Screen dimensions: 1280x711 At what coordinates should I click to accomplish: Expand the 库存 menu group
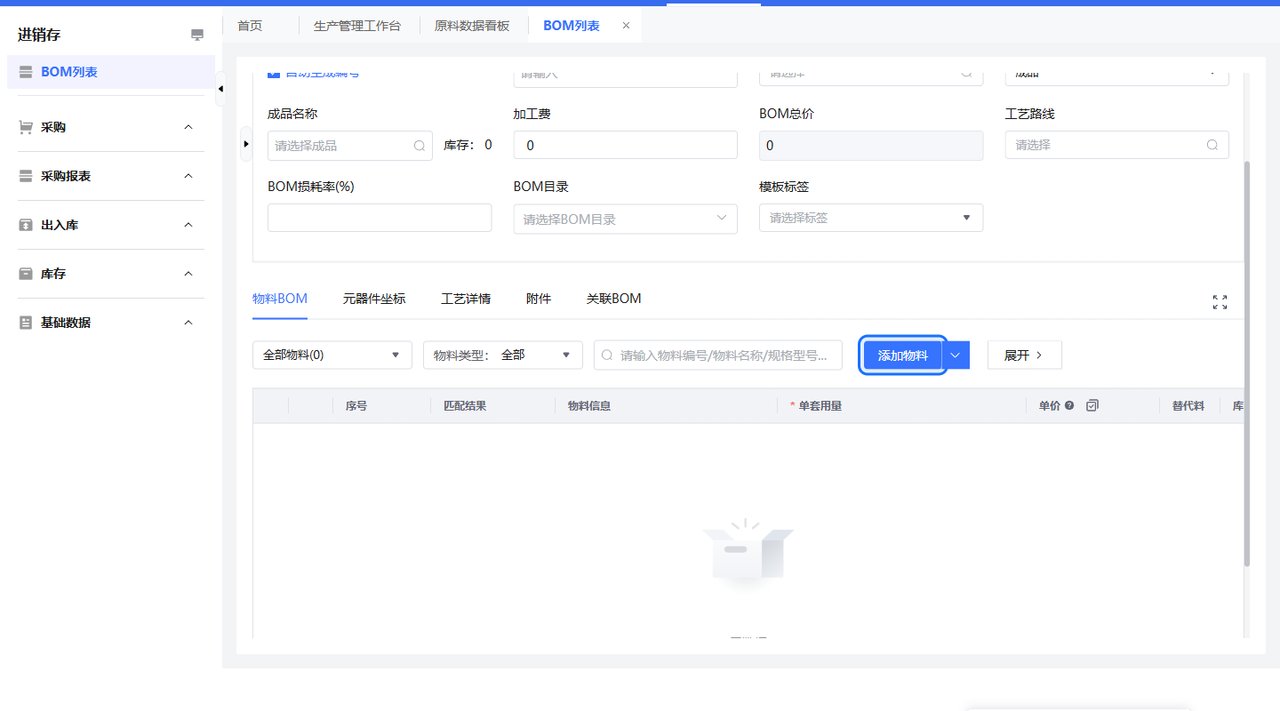point(188,274)
